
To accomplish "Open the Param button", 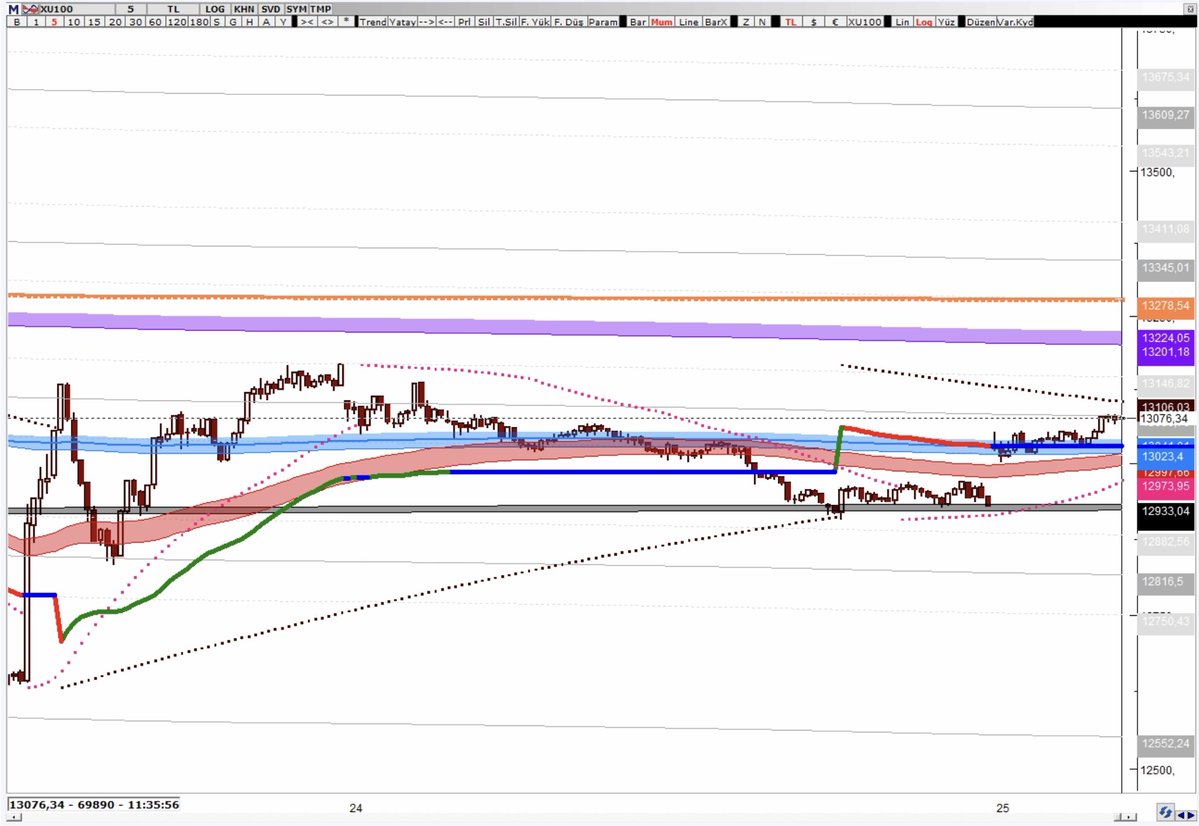I will point(603,22).
